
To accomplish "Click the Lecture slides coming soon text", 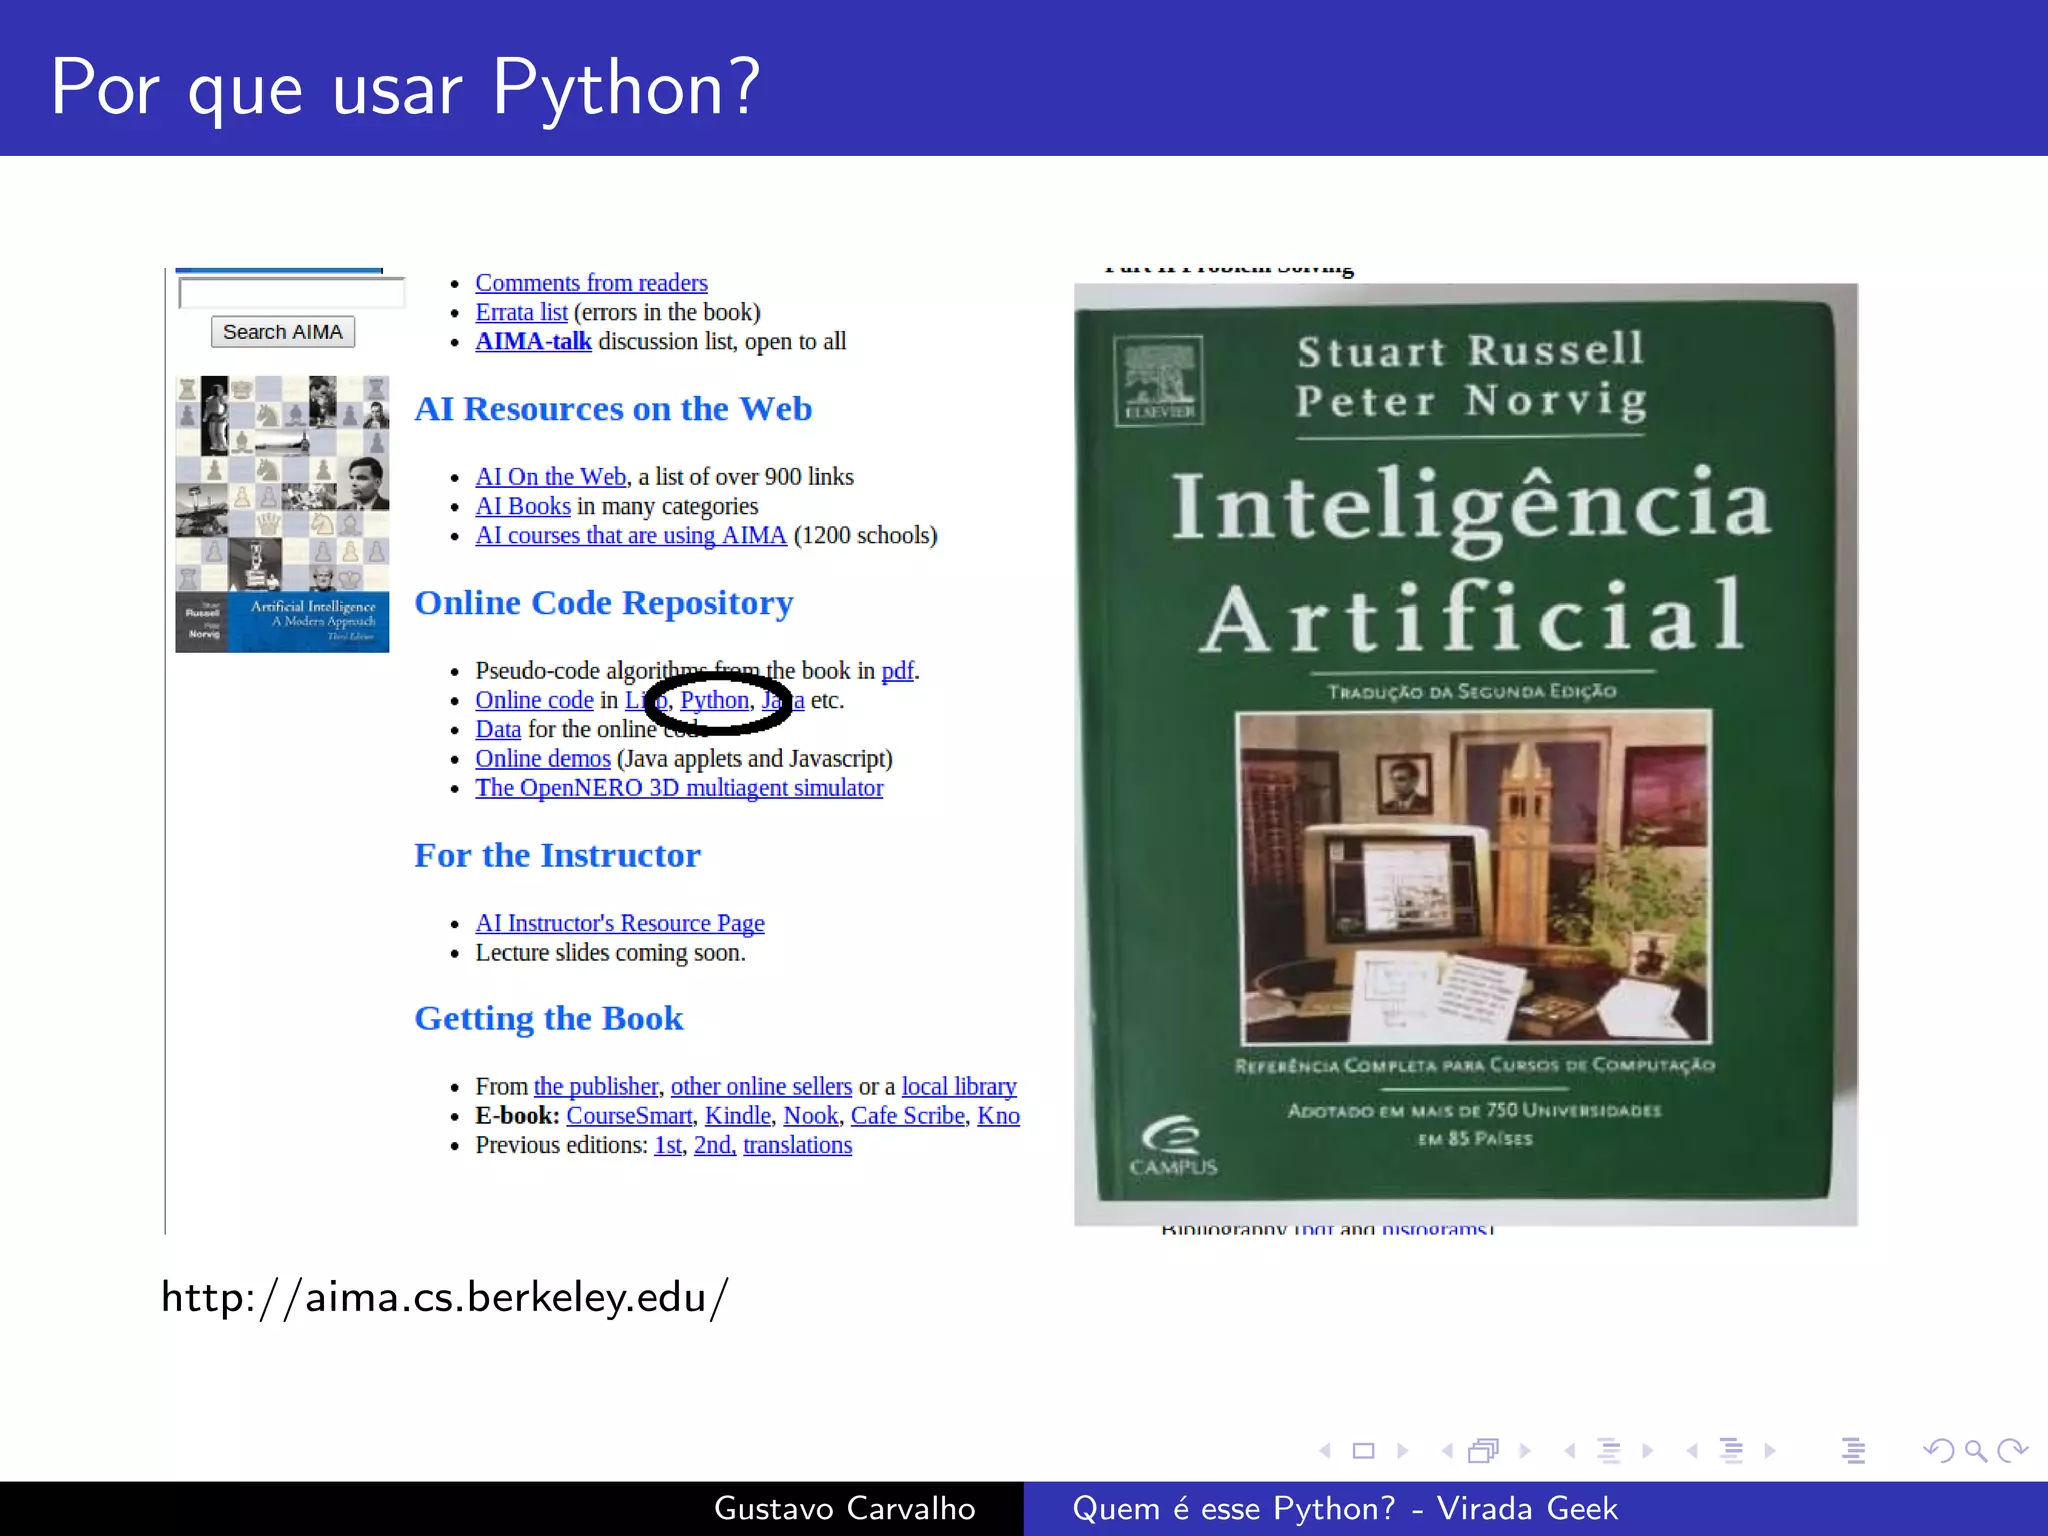I will pyautogui.click(x=610, y=953).
